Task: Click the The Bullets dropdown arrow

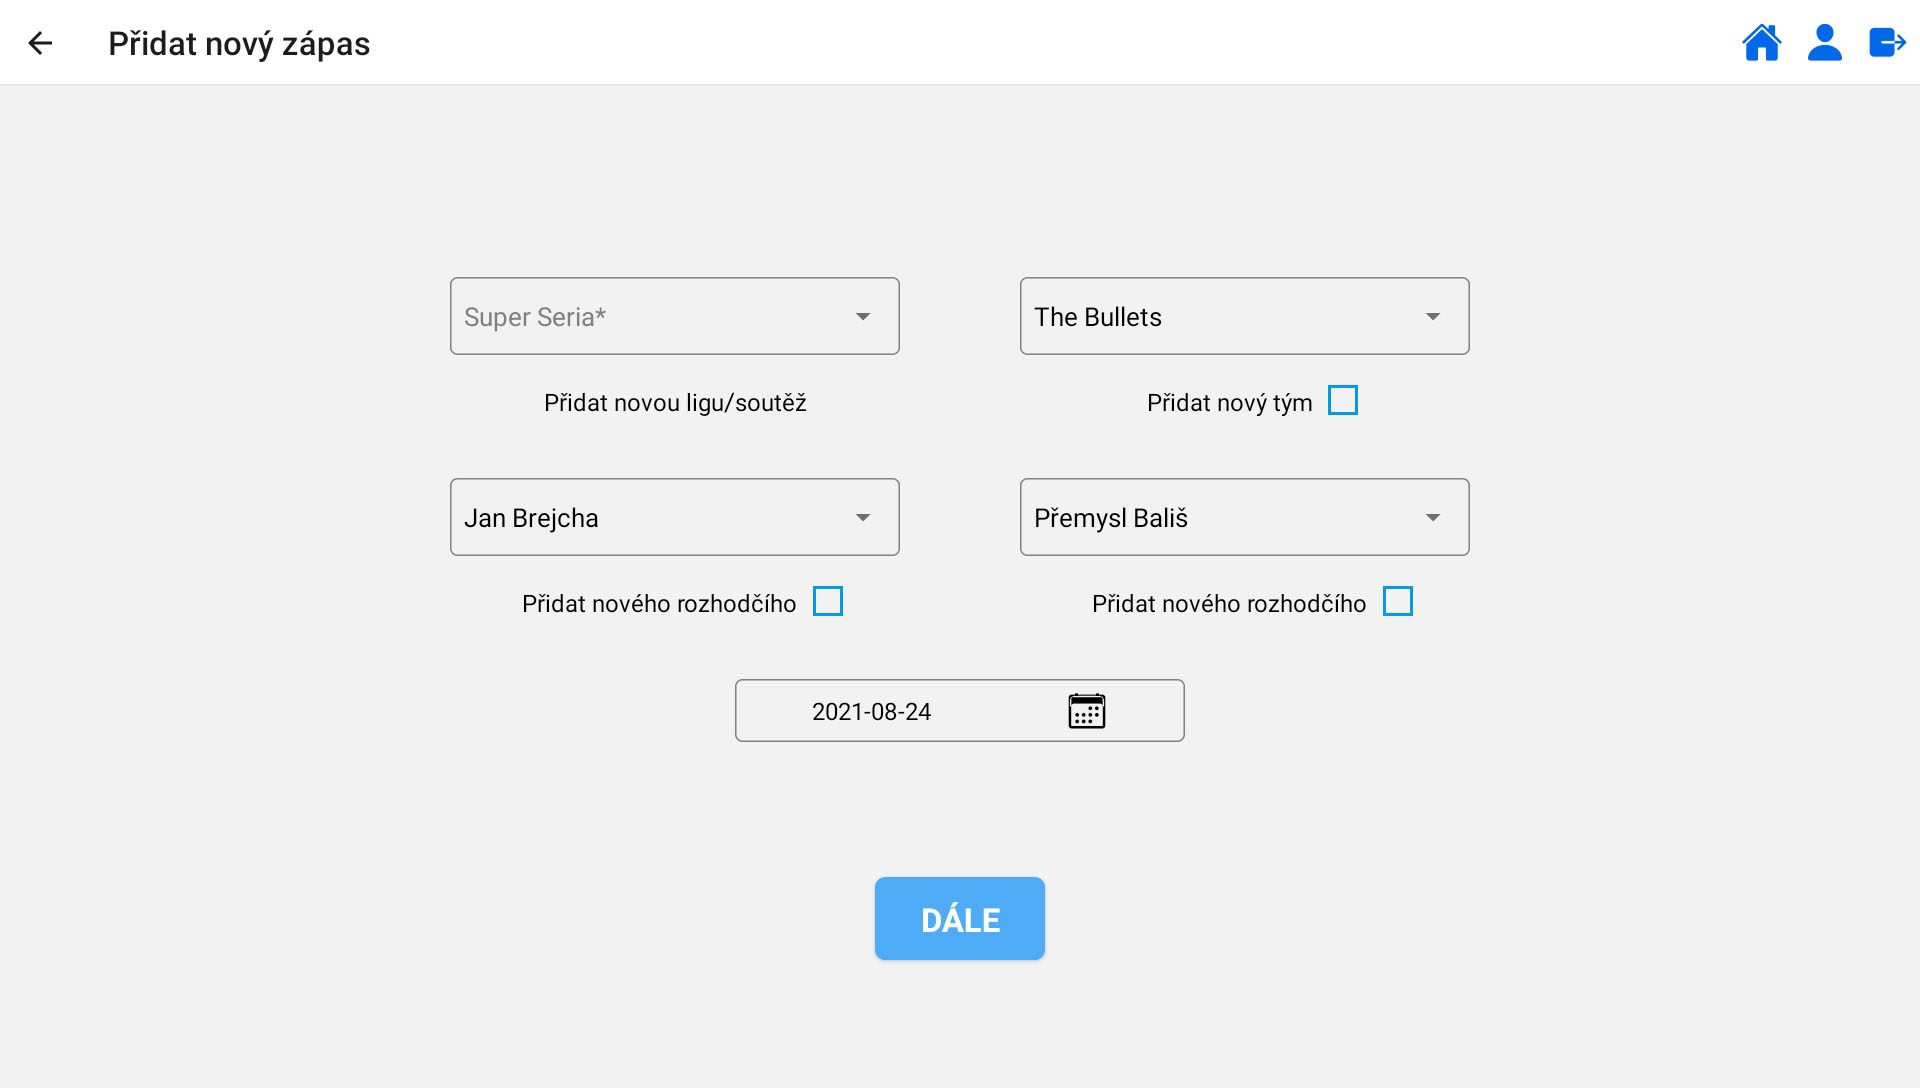Action: point(1433,317)
